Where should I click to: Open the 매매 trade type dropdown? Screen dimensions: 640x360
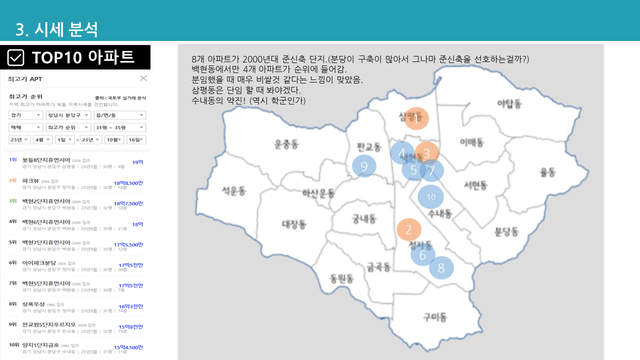point(25,127)
